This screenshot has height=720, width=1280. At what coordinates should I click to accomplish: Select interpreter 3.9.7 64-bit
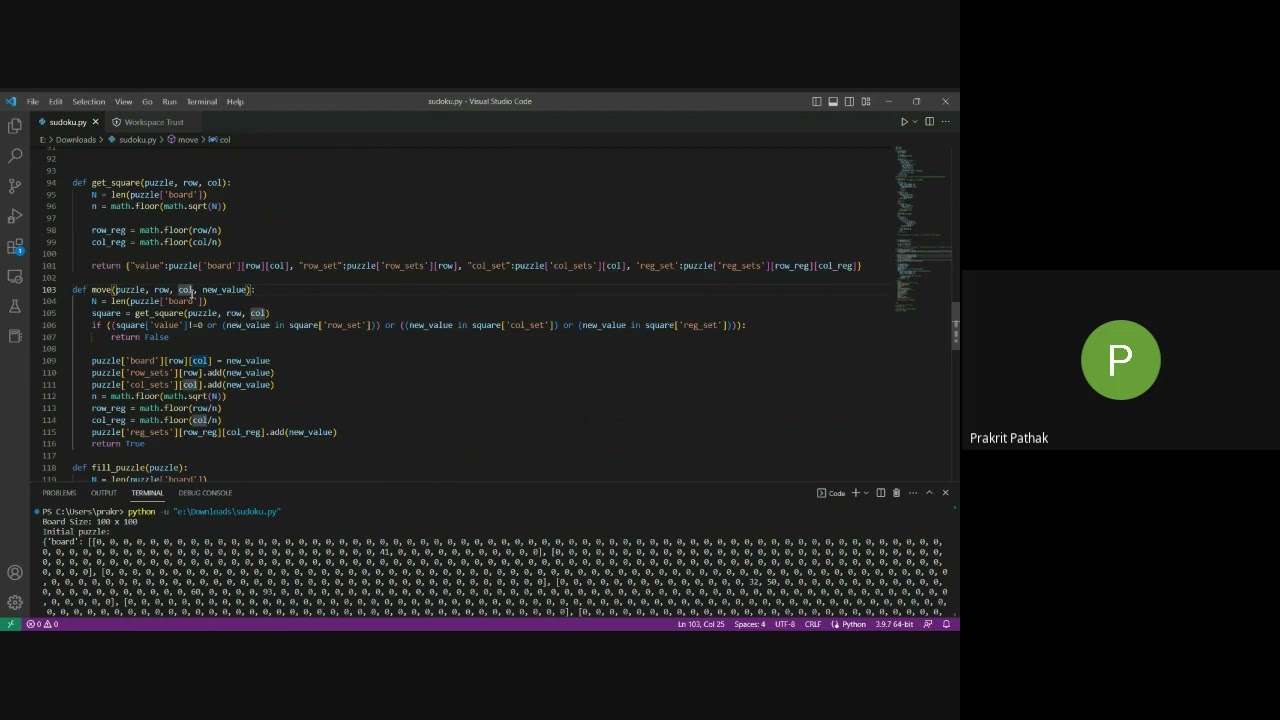tap(893, 624)
